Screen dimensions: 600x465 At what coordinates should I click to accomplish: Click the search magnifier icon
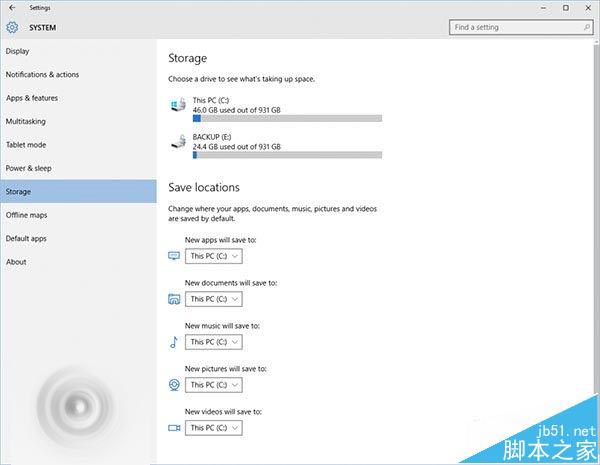tap(586, 27)
